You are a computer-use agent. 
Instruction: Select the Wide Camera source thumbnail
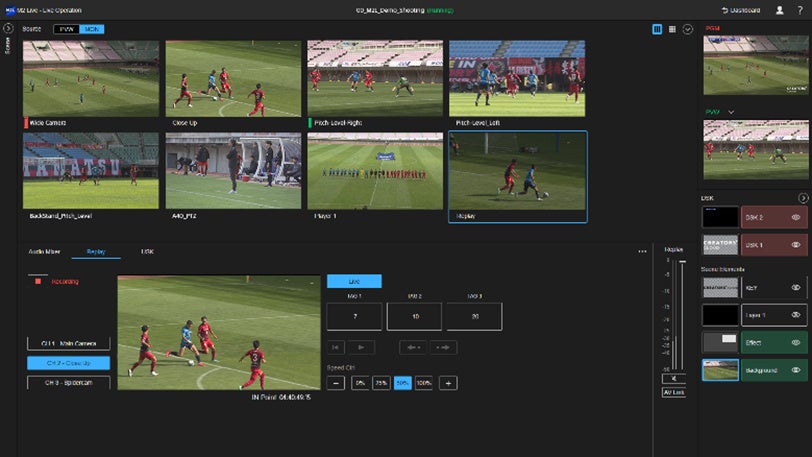click(91, 79)
